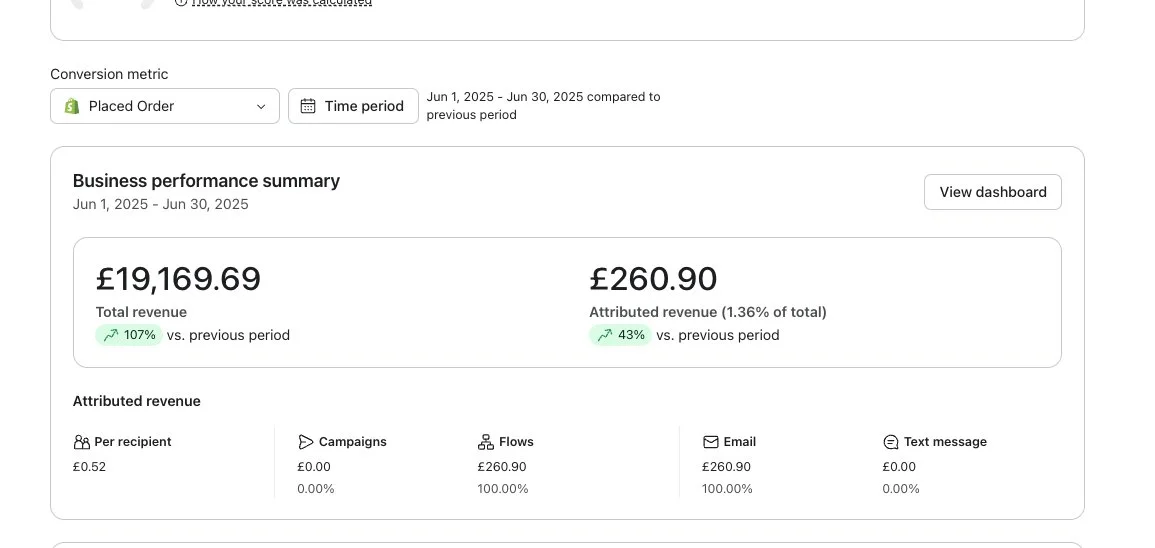Click the date range comparison text

pos(544,106)
